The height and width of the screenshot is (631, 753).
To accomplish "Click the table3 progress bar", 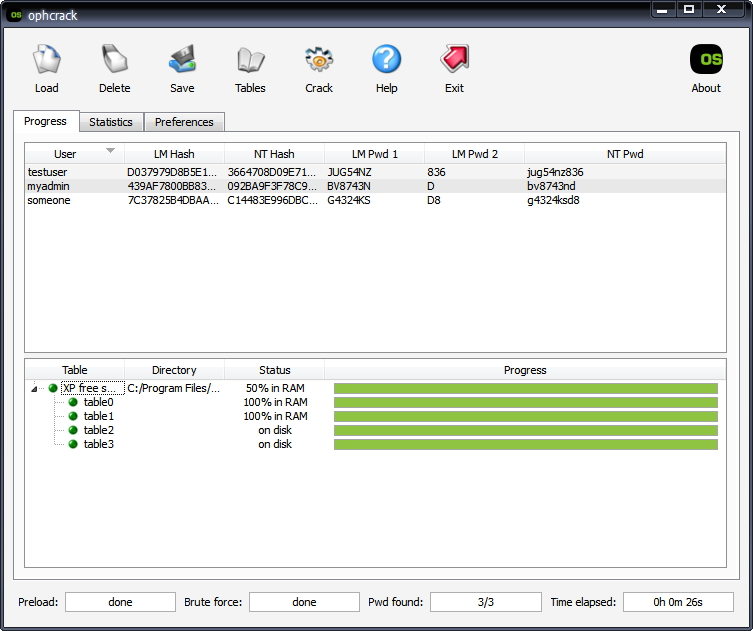I will [x=526, y=444].
